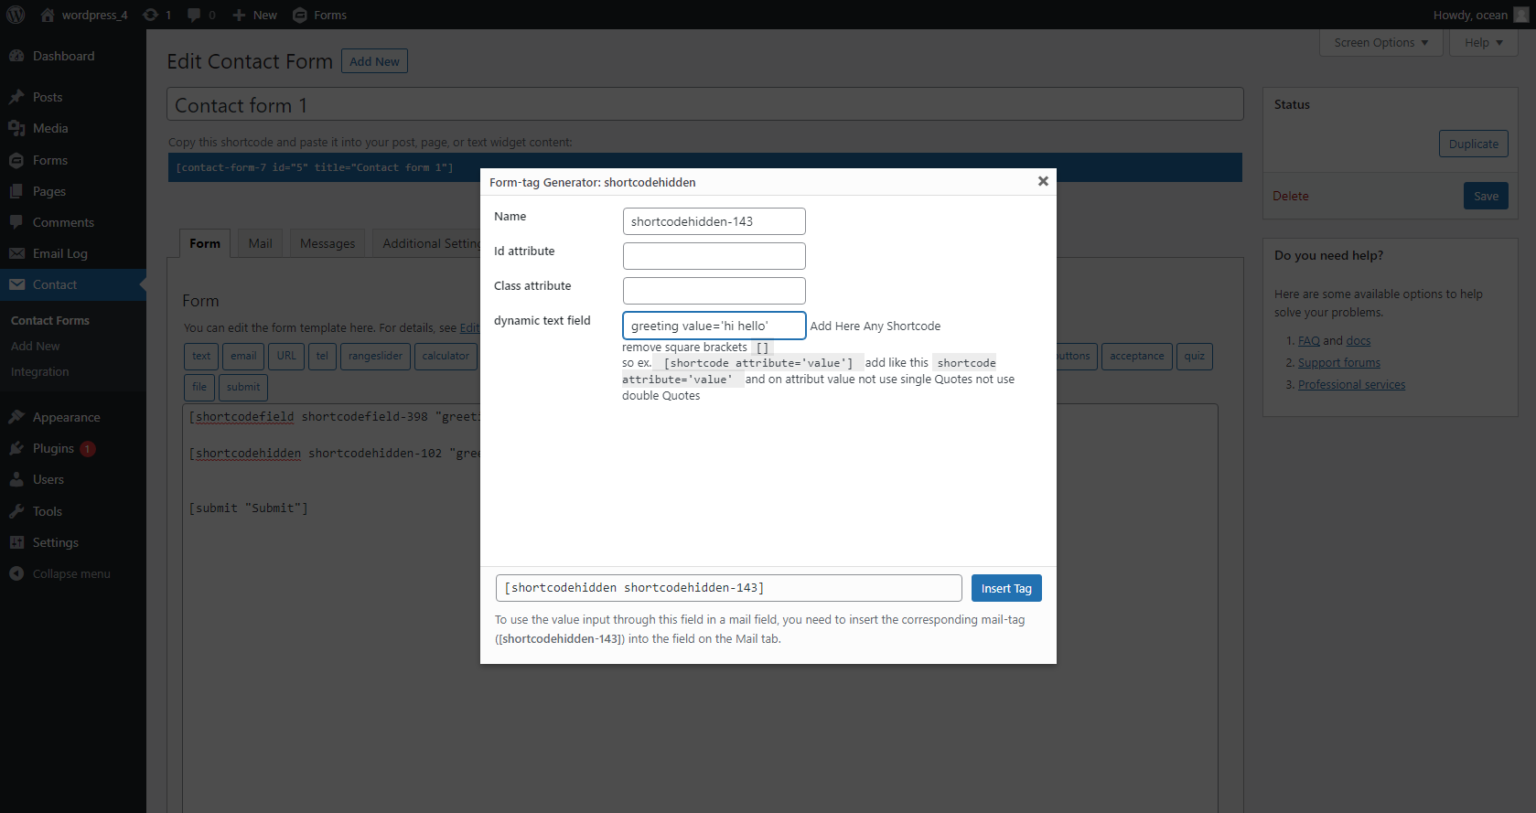Open the Media sidebar icon

point(17,128)
